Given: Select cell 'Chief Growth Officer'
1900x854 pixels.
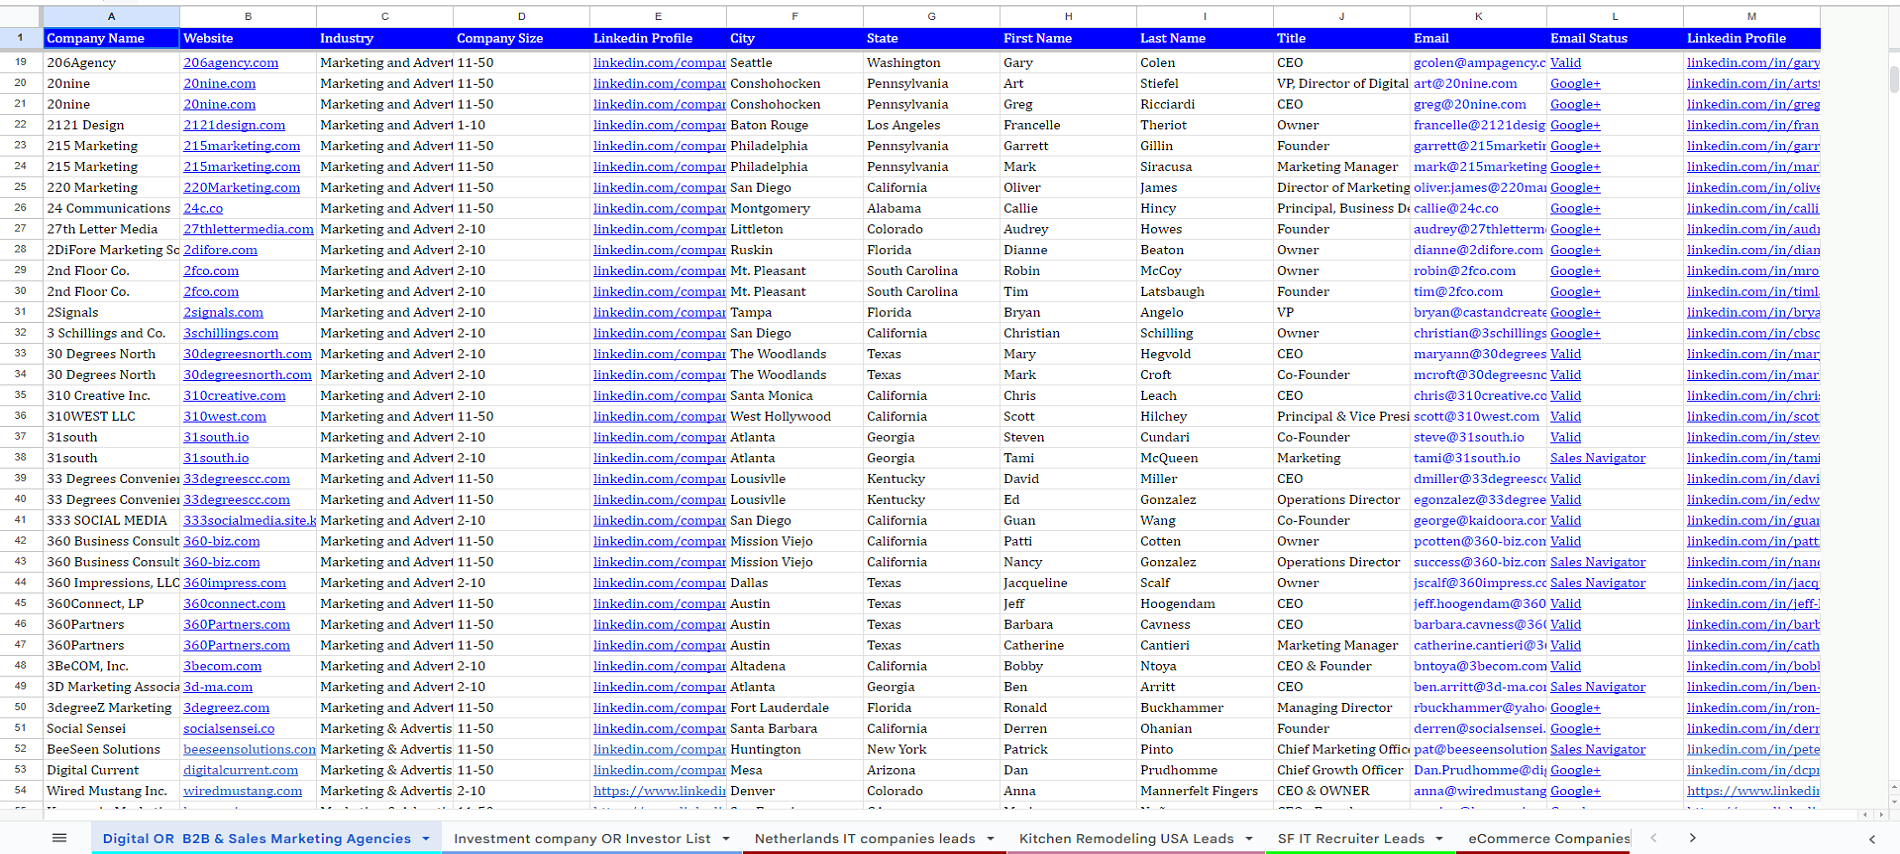Looking at the screenshot, I should 1341,770.
